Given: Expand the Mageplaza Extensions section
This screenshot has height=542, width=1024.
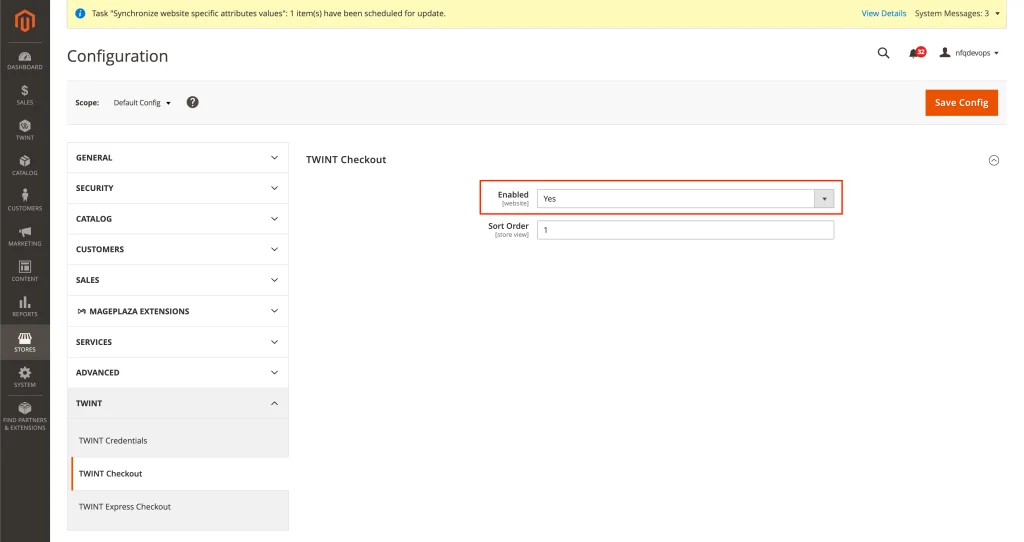Looking at the screenshot, I should click(x=178, y=311).
